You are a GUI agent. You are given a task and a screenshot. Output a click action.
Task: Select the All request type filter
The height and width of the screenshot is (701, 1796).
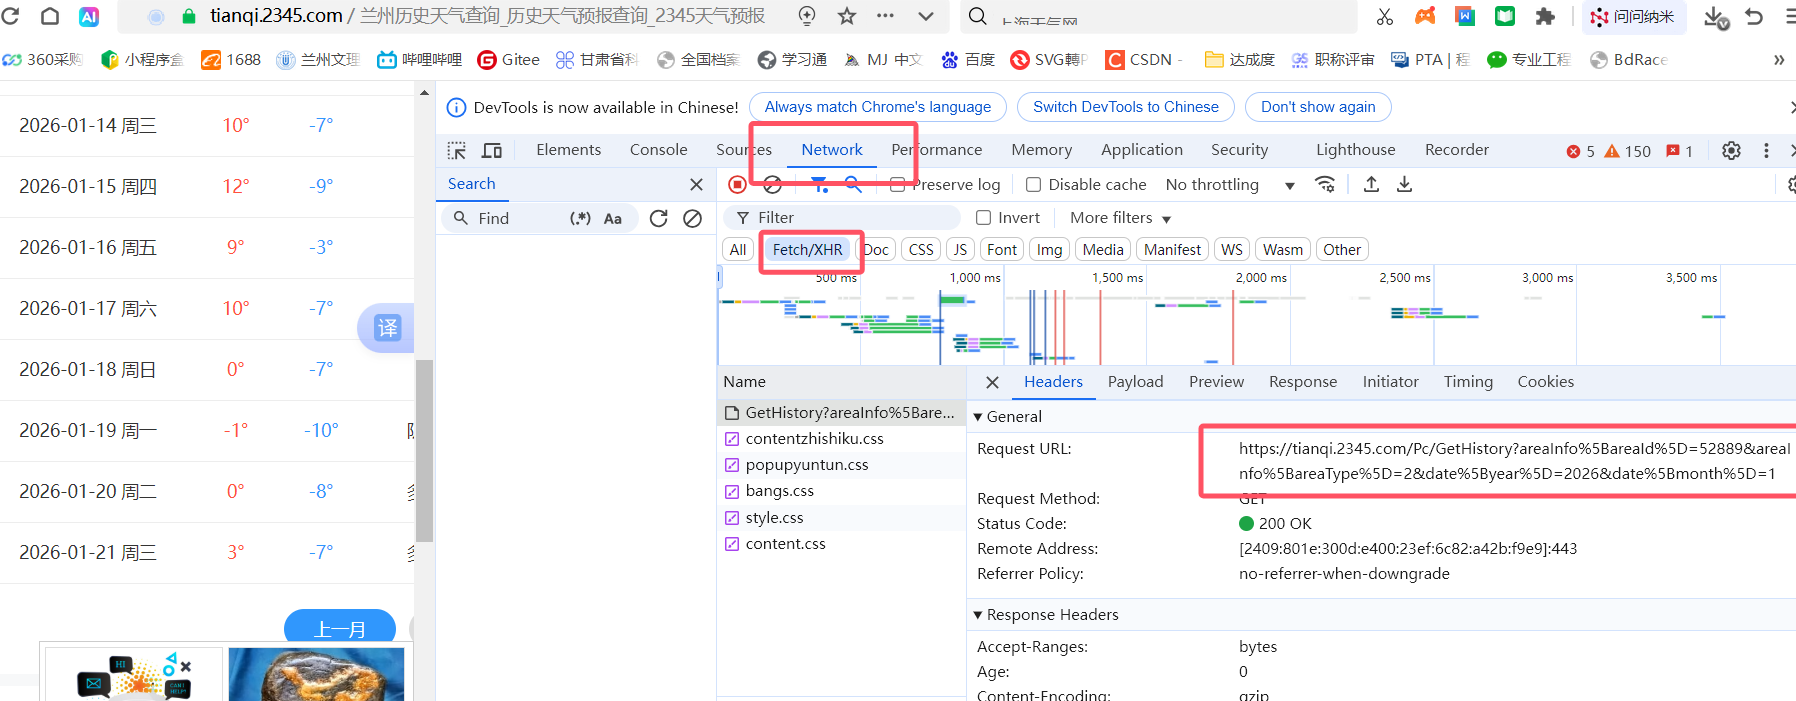tap(738, 250)
